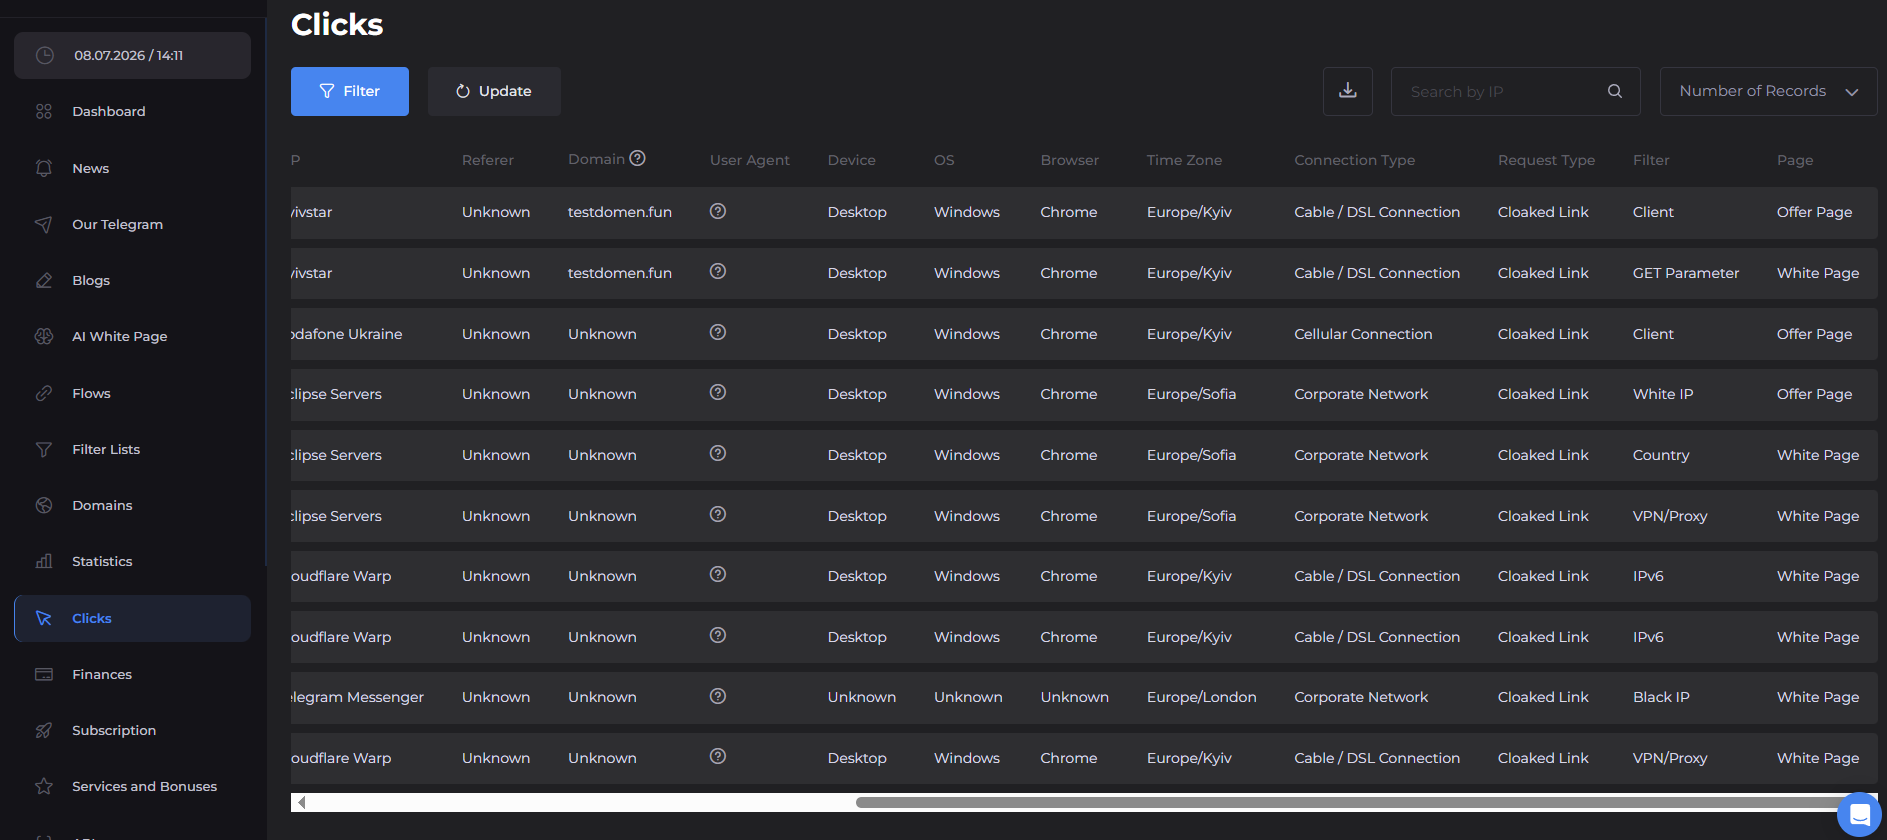Click the Services and Bonuses star icon
The image size is (1887, 840).
pos(44,786)
